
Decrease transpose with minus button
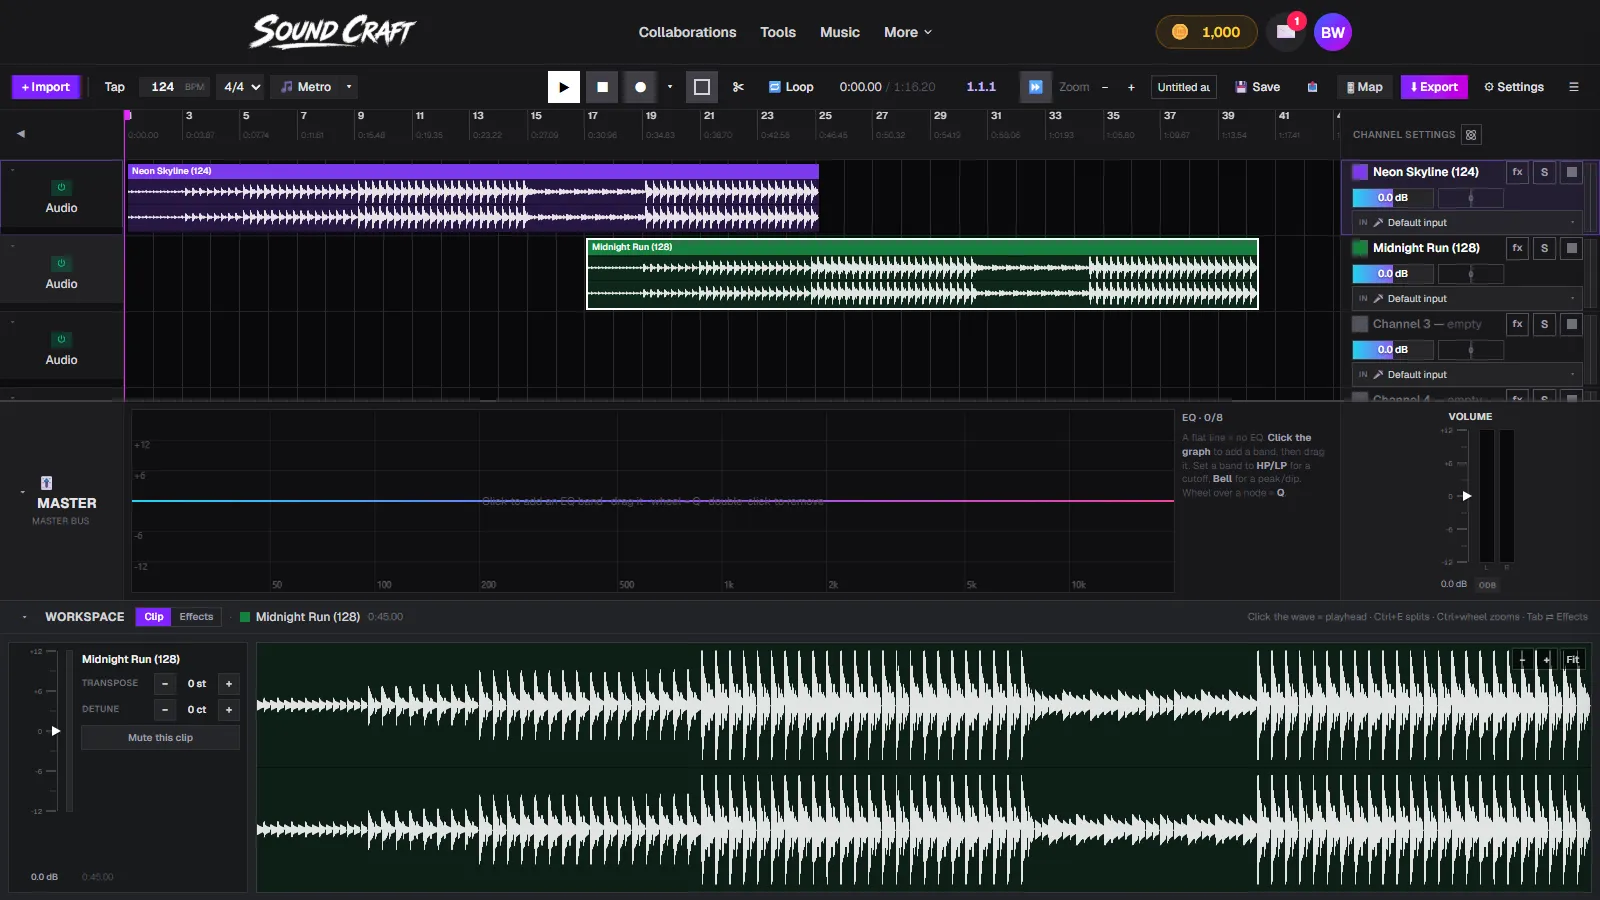(x=165, y=684)
